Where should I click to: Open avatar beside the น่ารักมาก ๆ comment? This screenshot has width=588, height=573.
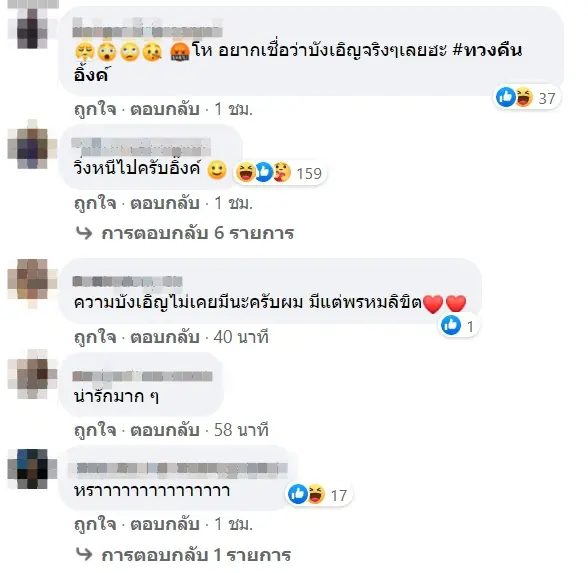(x=33, y=374)
